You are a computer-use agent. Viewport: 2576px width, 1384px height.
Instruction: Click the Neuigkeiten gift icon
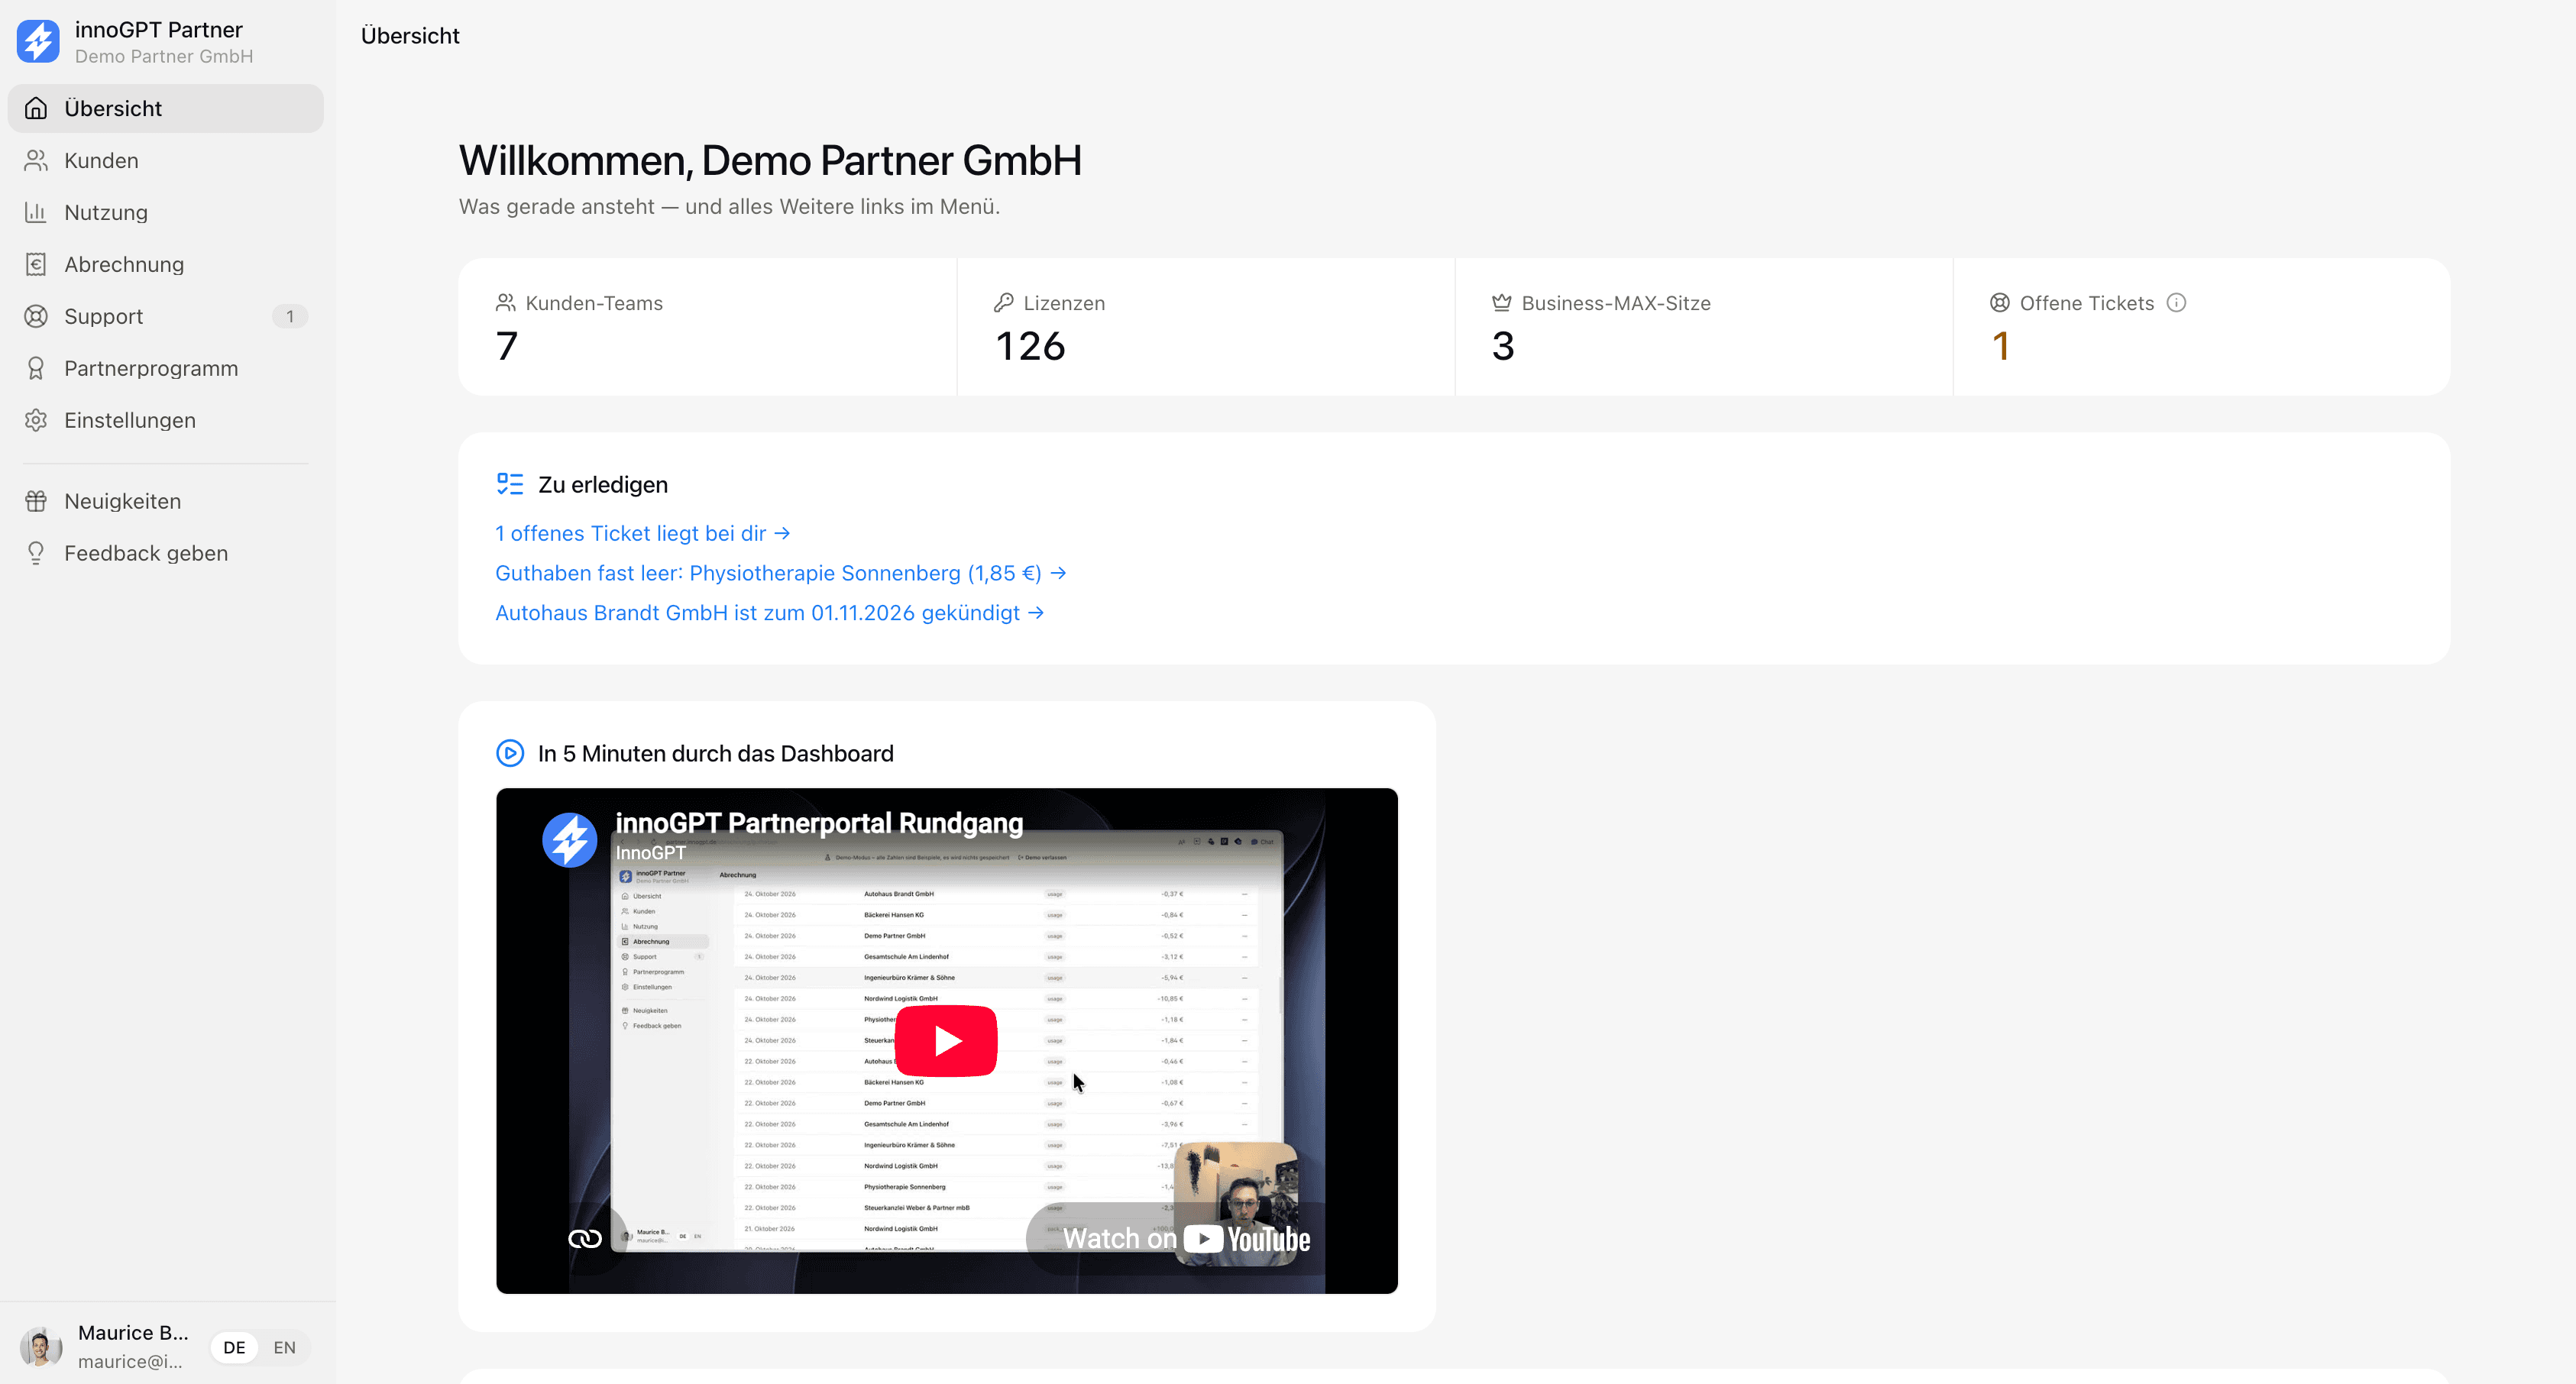click(36, 501)
